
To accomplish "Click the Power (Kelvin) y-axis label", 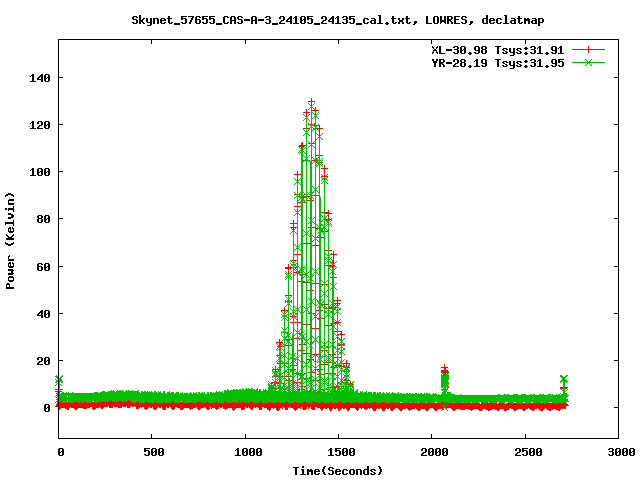I will [x=10, y=241].
